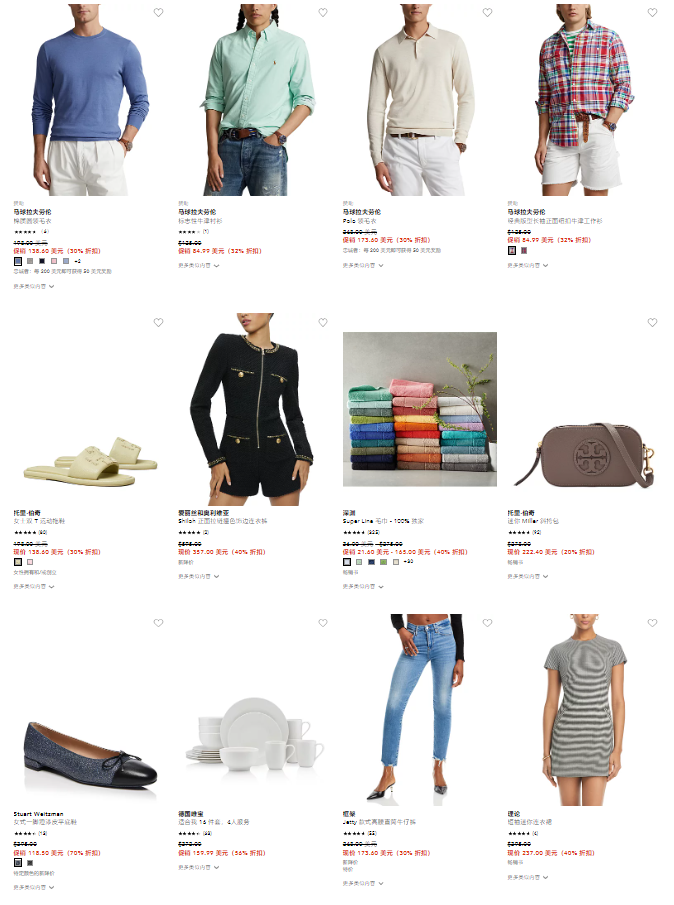Favorite the brown Tory Burch mini bag
The image size is (674, 905).
(652, 323)
